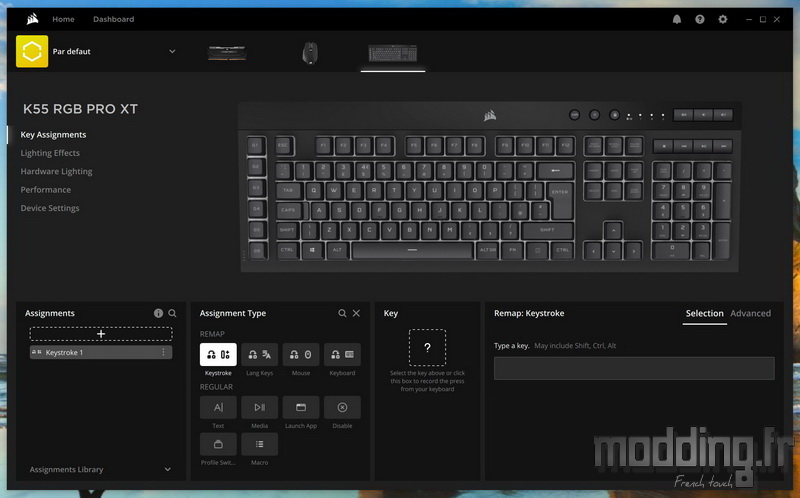Open the notifications bell
This screenshot has width=800, height=498.
click(677, 19)
